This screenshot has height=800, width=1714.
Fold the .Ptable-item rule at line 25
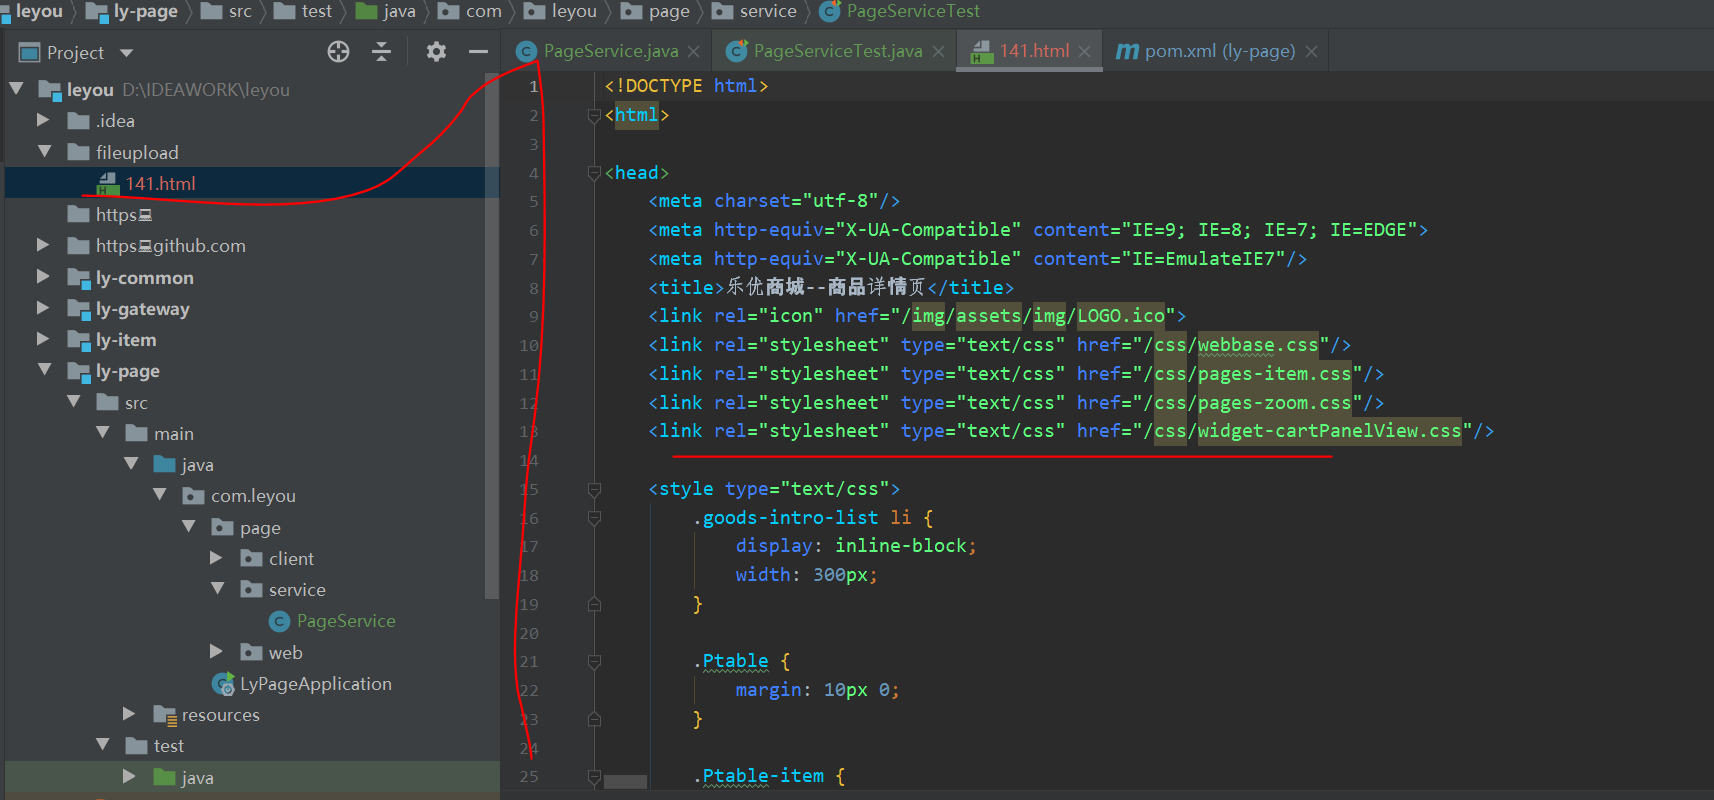594,776
